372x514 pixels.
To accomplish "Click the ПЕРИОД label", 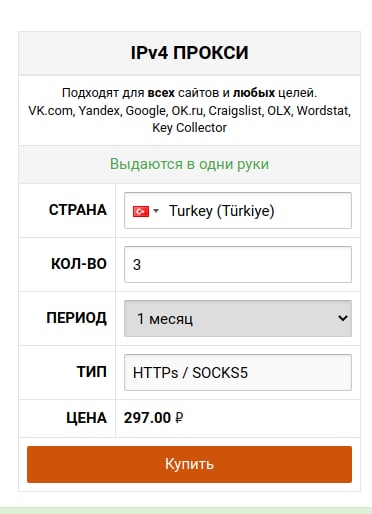I will [x=76, y=318].
